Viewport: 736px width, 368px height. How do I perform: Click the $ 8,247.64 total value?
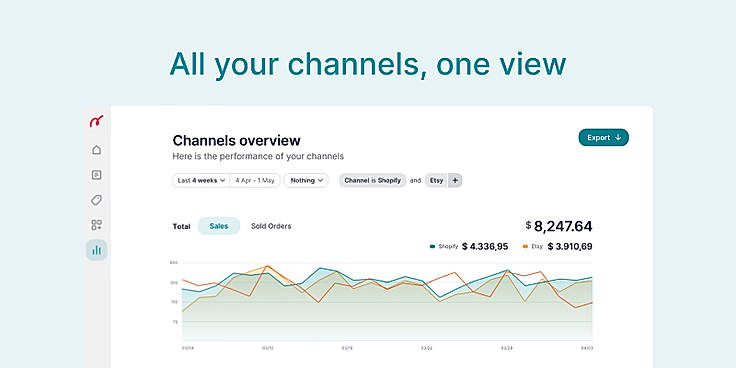[x=559, y=226]
